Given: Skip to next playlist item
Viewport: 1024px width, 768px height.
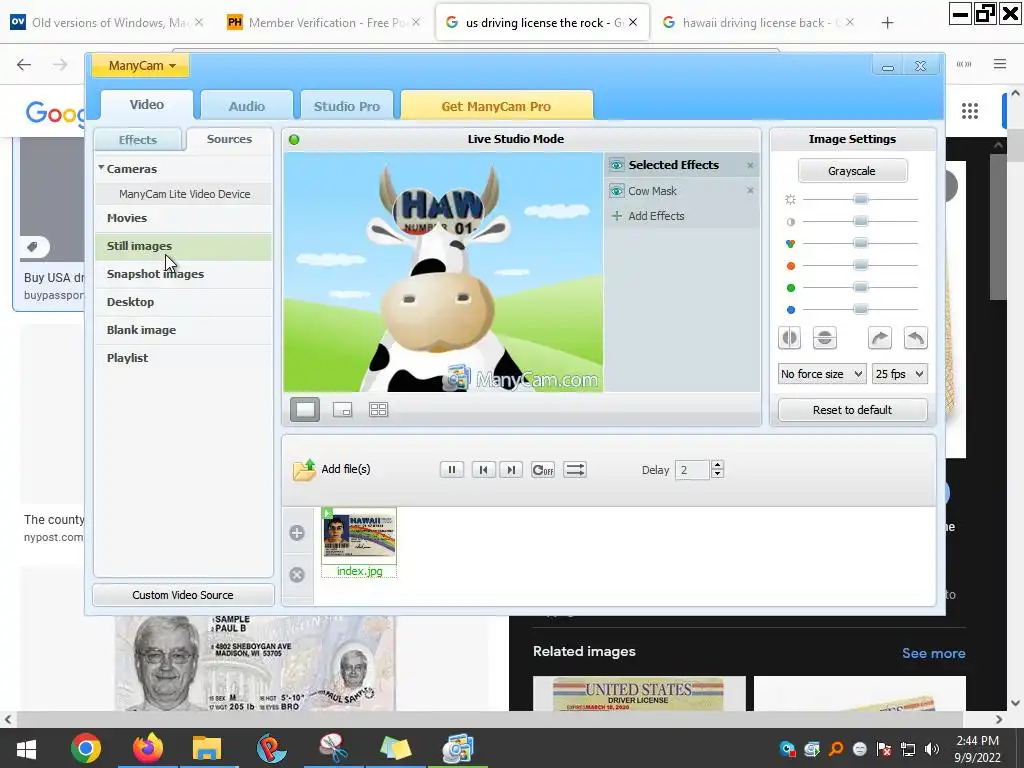Looking at the screenshot, I should point(511,470).
